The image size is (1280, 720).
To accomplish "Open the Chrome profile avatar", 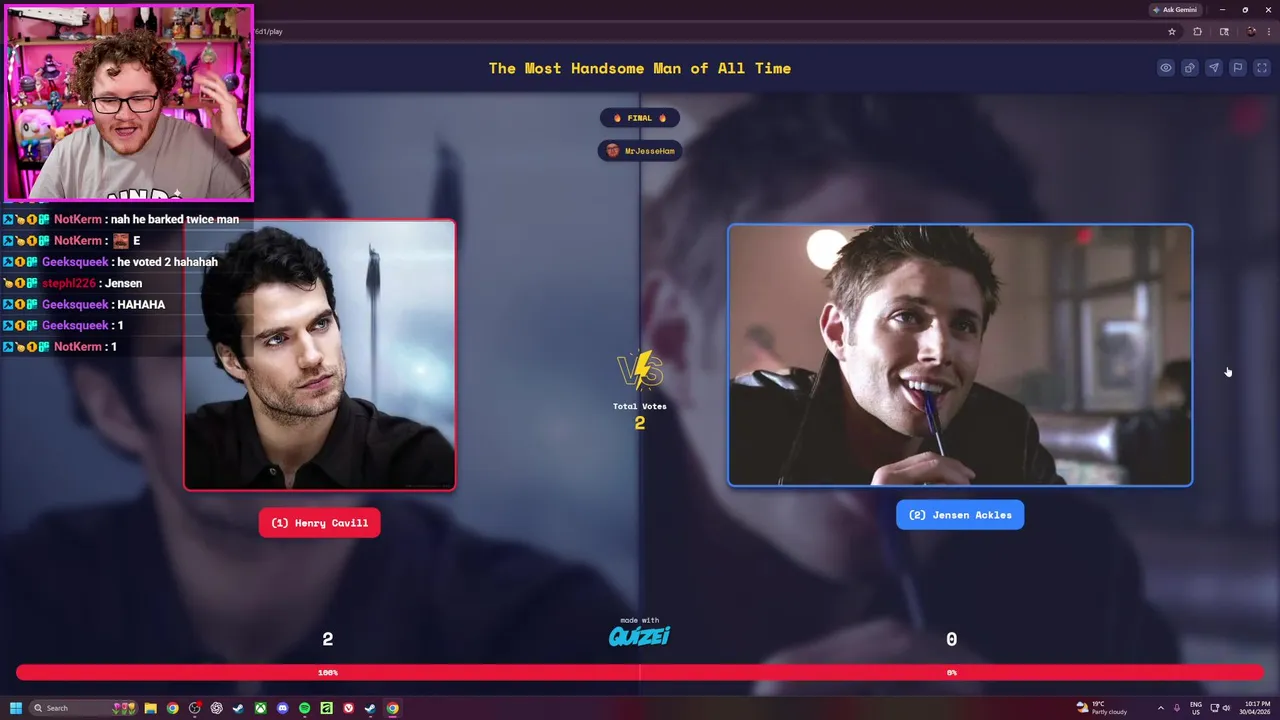I will pos(1250,31).
